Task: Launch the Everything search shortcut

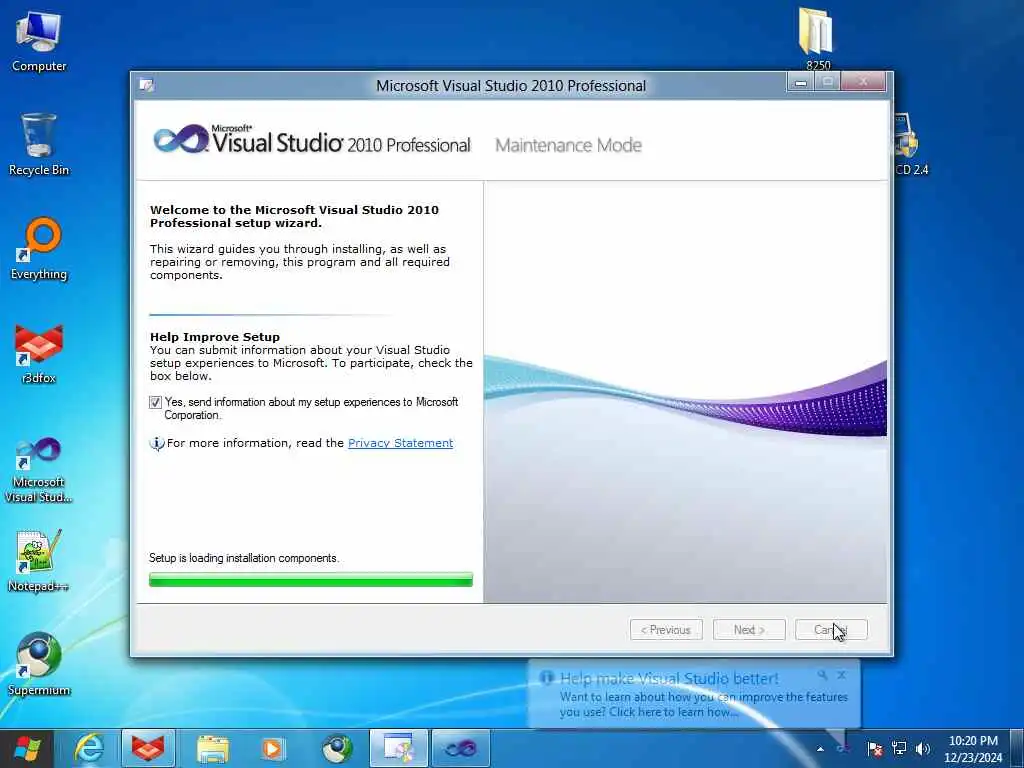Action: pyautogui.click(x=39, y=249)
